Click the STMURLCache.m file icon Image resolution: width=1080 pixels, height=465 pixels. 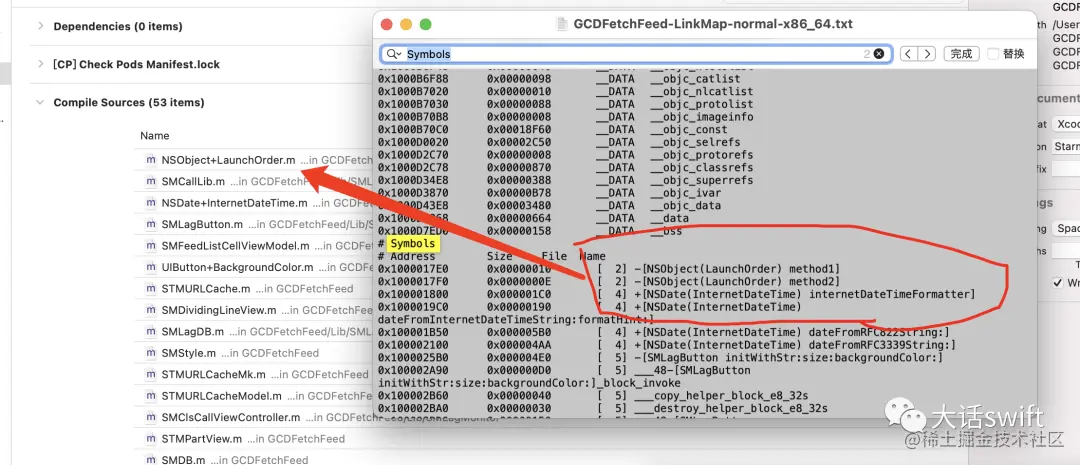click(151, 289)
